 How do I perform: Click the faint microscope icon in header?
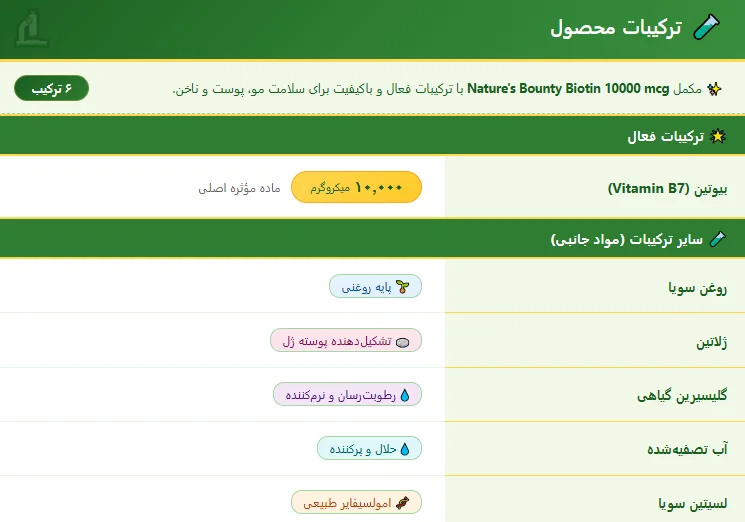point(31,28)
